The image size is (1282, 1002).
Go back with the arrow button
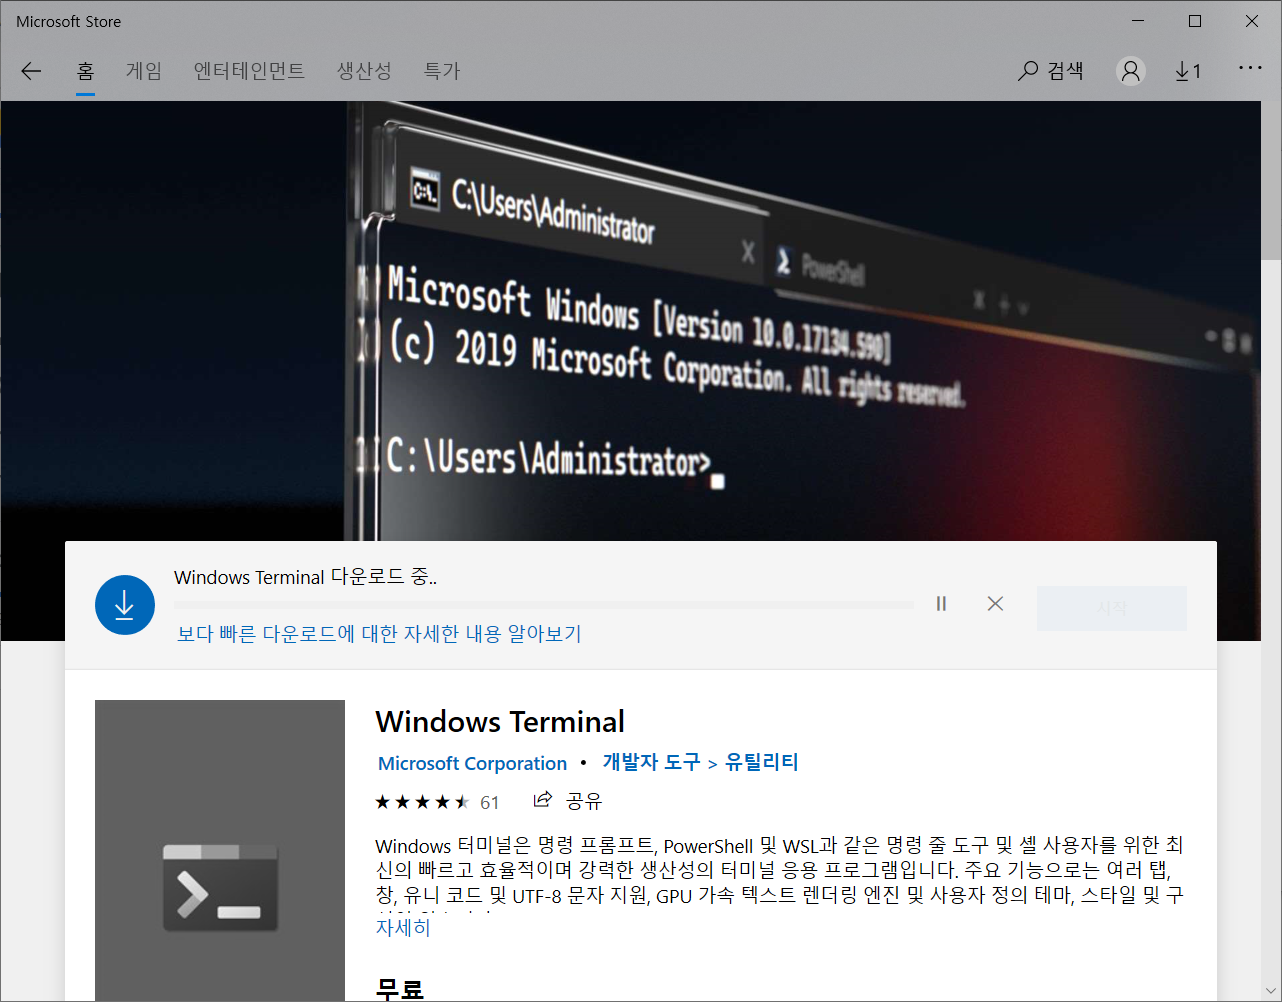[x=31, y=71]
